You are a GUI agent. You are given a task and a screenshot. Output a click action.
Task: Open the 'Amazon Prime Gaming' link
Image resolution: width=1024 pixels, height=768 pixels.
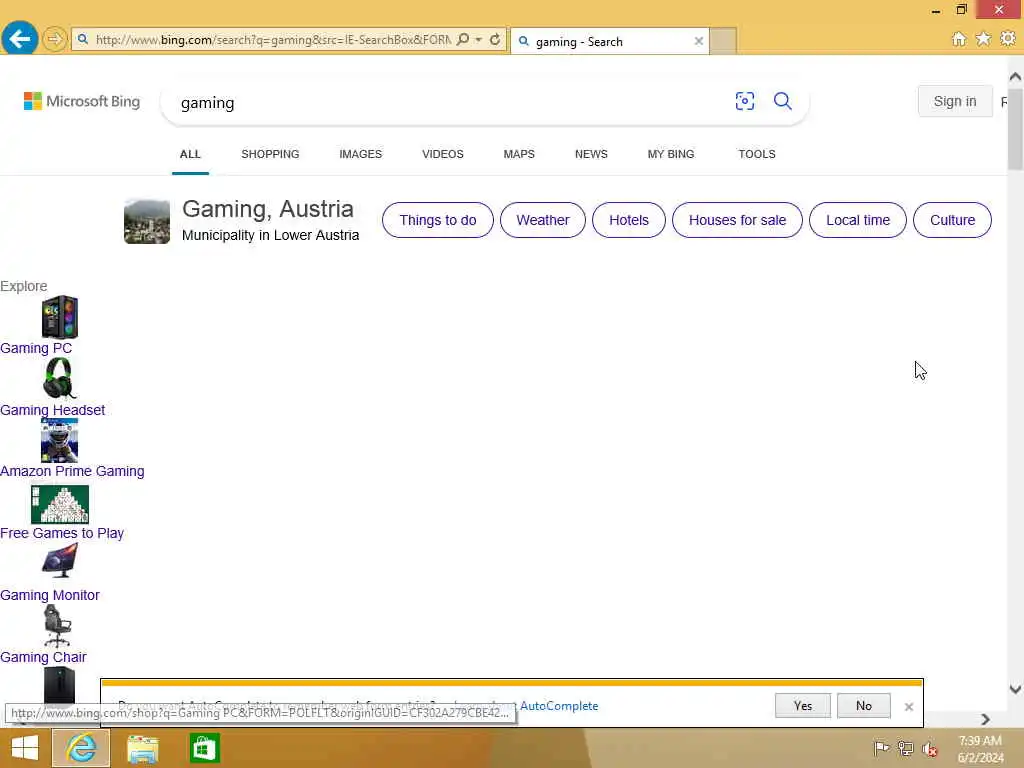(72, 472)
